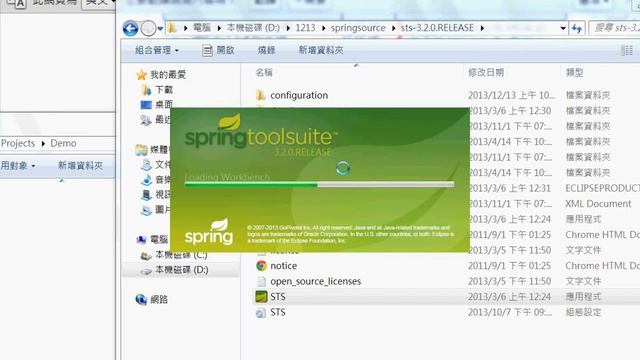Click the 桌面 icon in favorites
The width and height of the screenshot is (640, 360).
click(146, 105)
